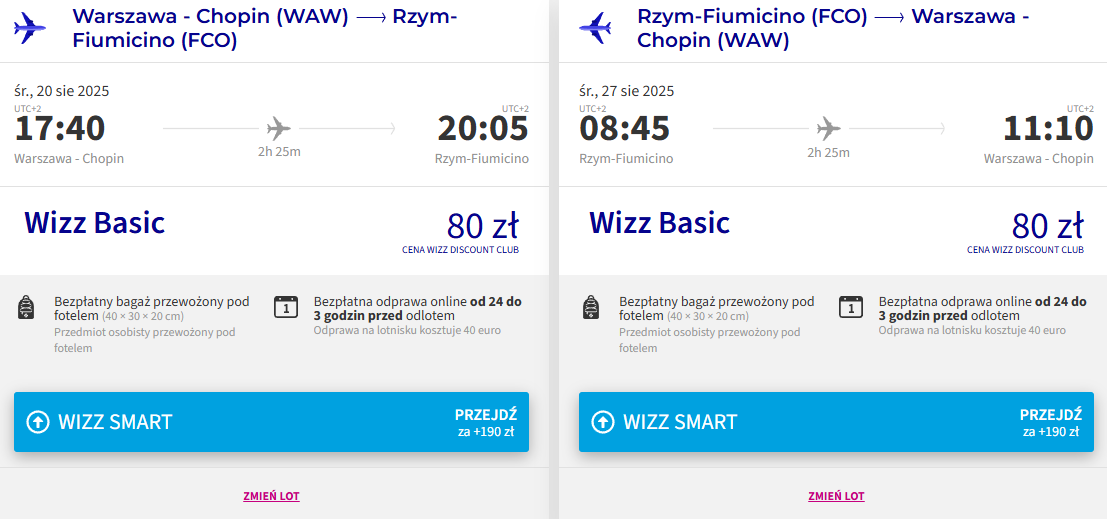Click the airplane icon beside Rzym-Fiumicino (FCO) header
1107x519 pixels.
594,28
